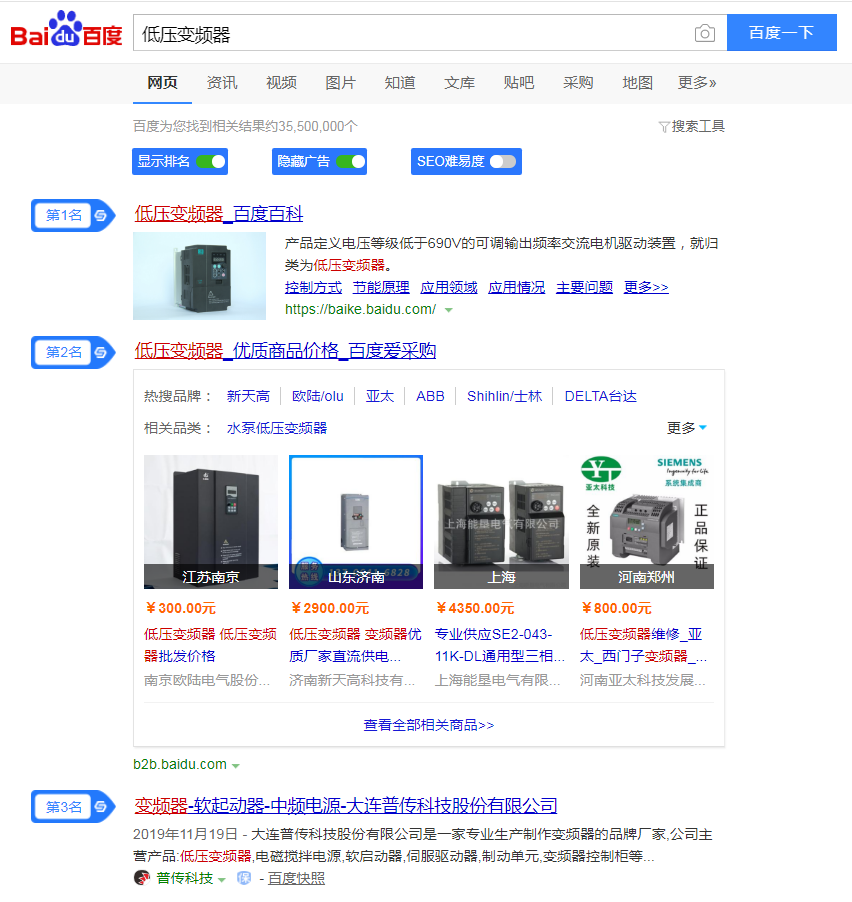Open the 低压变频器维修_亚太_西门子 product title
This screenshot has width=852, height=902.
click(644, 645)
